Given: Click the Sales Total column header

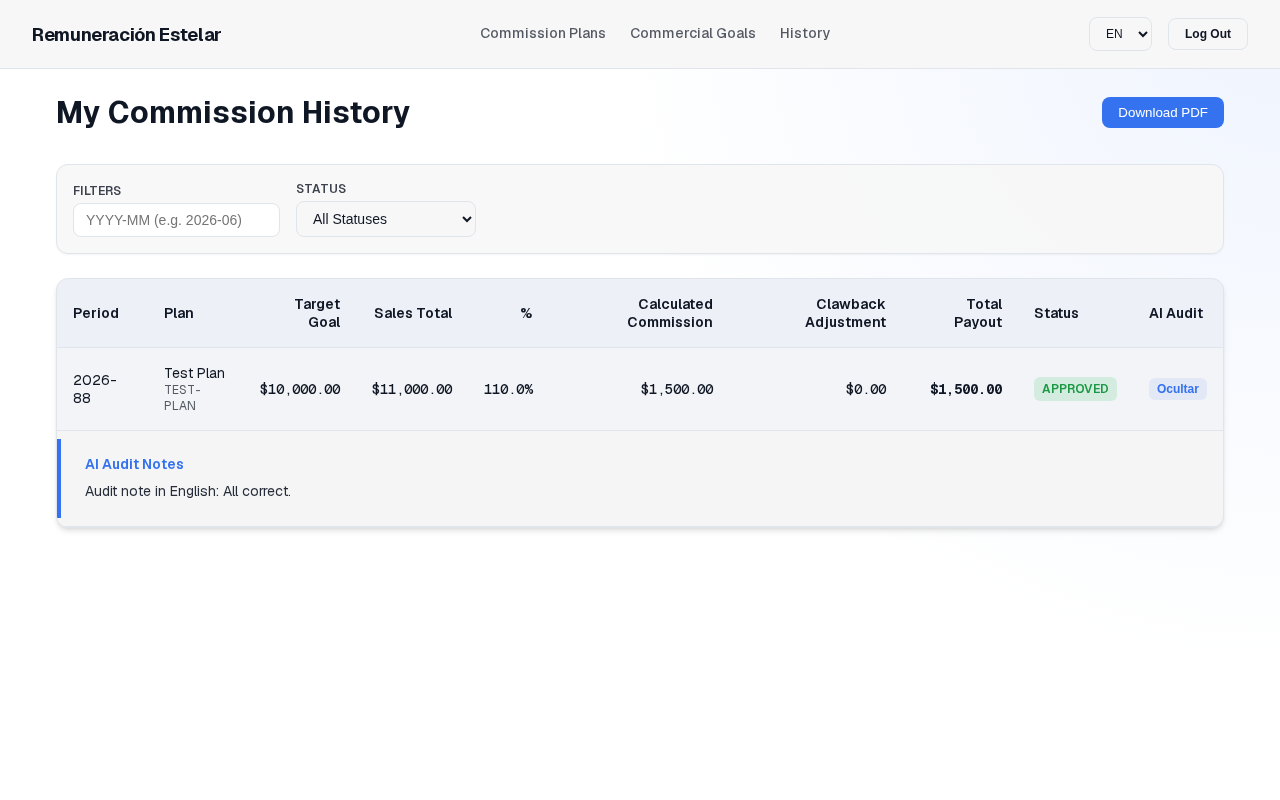Looking at the screenshot, I should coord(413,313).
